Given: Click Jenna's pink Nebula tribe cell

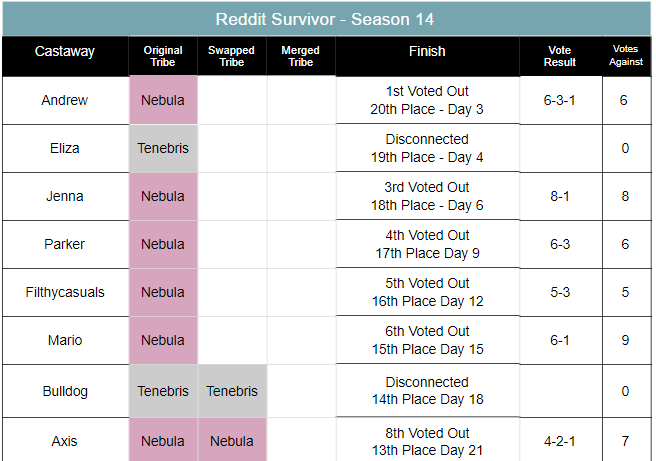Looking at the screenshot, I should tap(163, 196).
